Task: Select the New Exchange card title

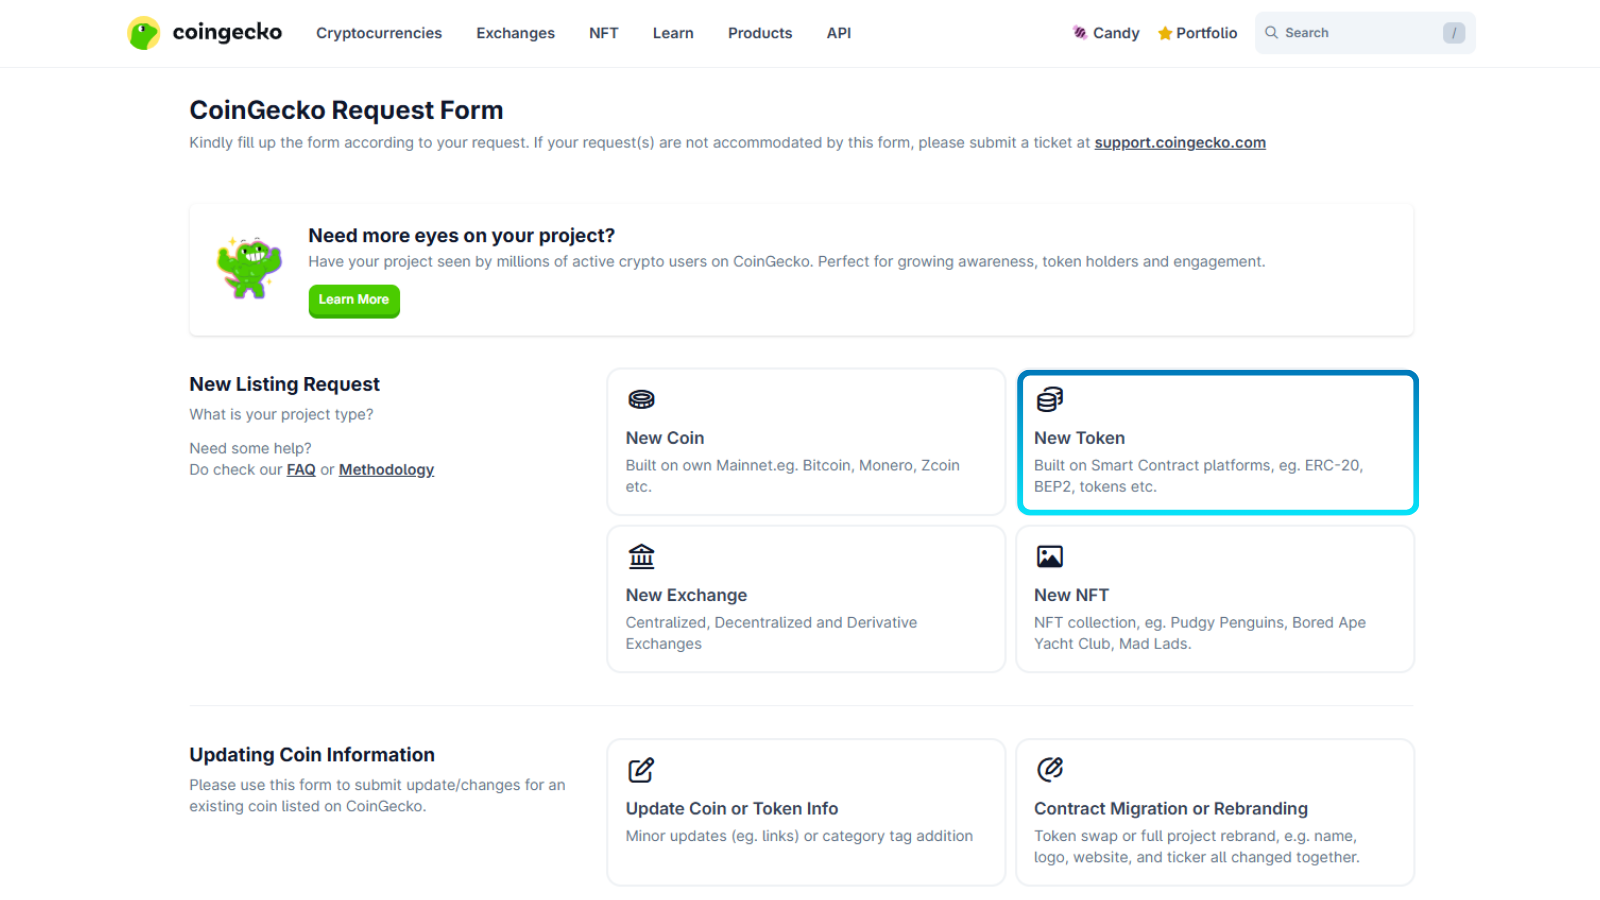Action: click(686, 595)
